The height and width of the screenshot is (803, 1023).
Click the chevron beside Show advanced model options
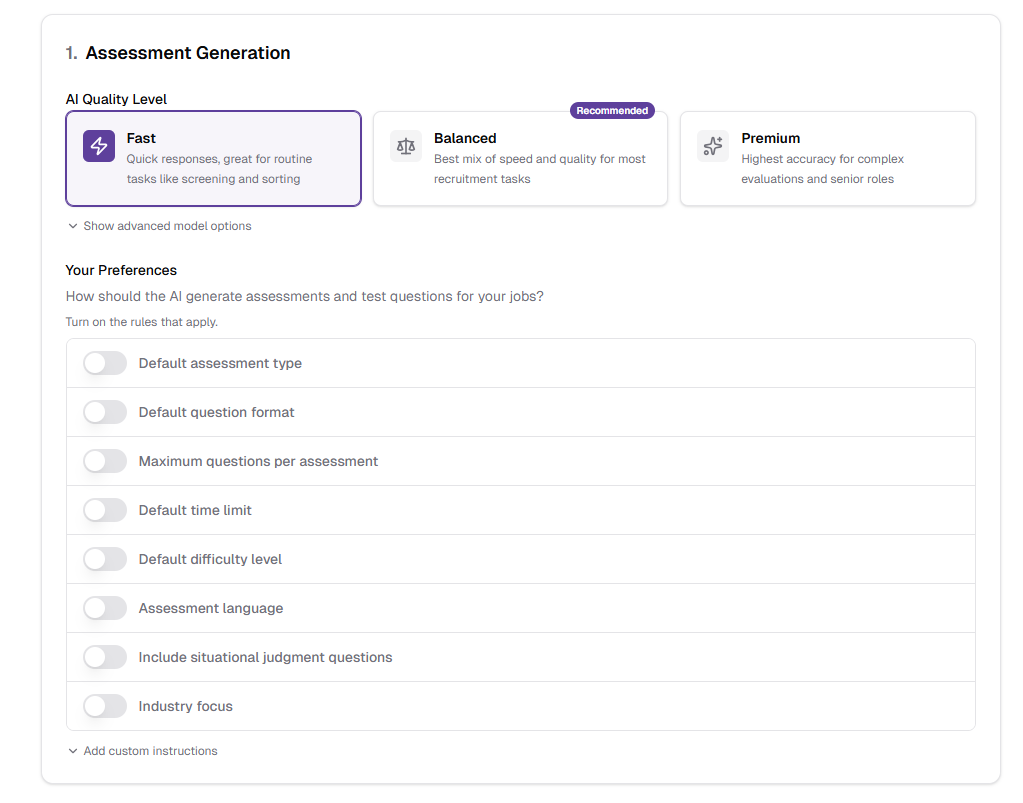72,226
